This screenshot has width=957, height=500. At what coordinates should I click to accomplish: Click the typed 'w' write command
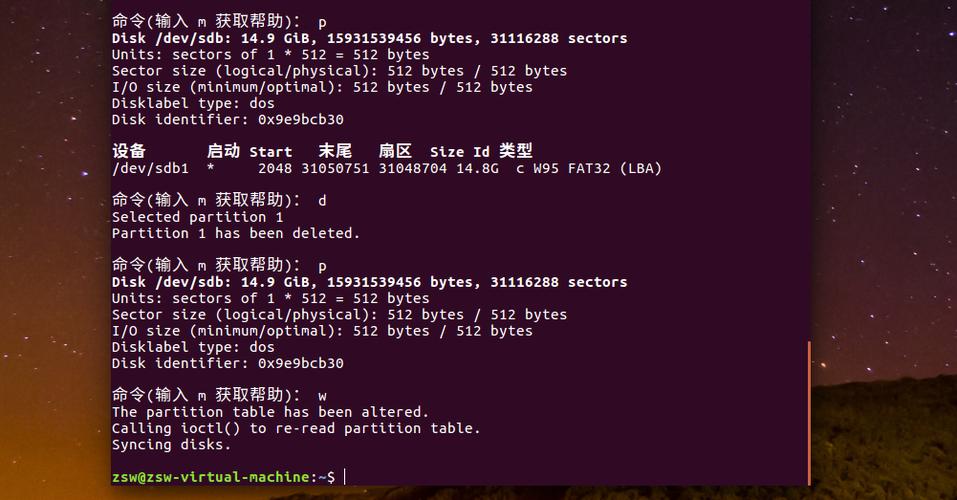point(322,396)
